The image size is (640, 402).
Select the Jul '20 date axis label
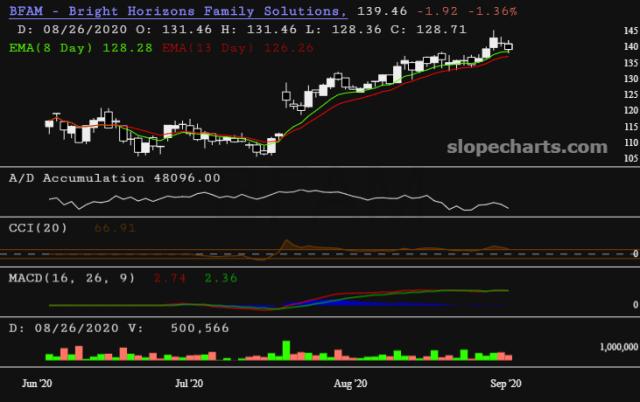click(x=189, y=383)
